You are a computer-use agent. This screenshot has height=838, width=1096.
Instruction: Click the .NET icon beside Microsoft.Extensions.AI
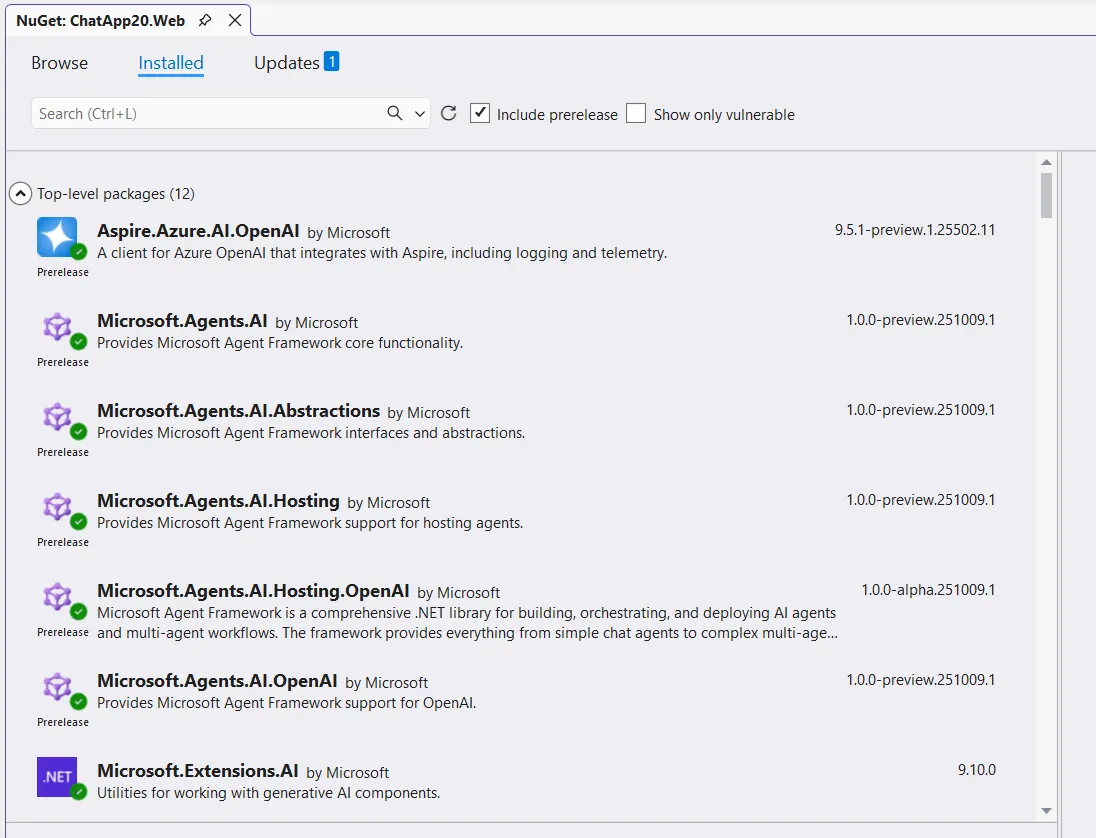(x=57, y=777)
